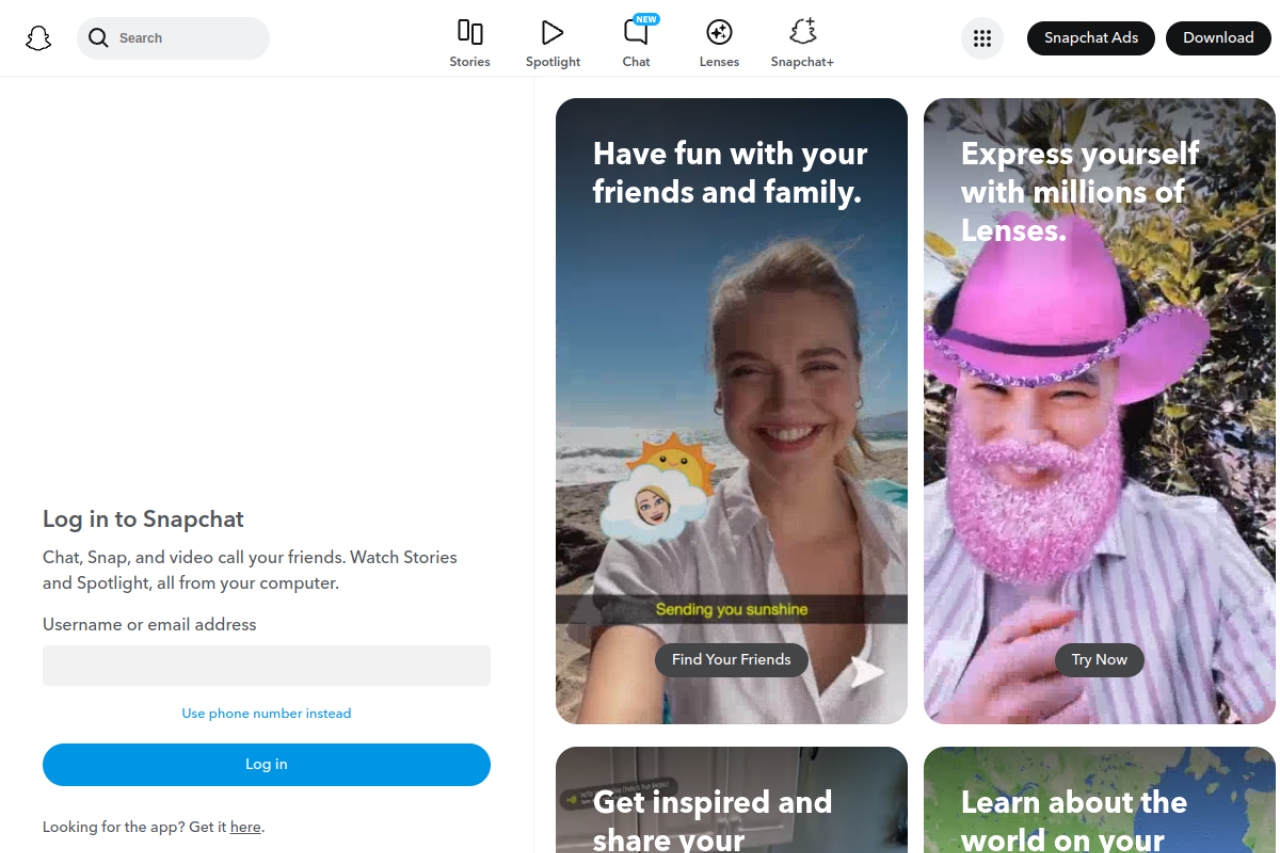Click the Find Your Friends button

pos(731,660)
